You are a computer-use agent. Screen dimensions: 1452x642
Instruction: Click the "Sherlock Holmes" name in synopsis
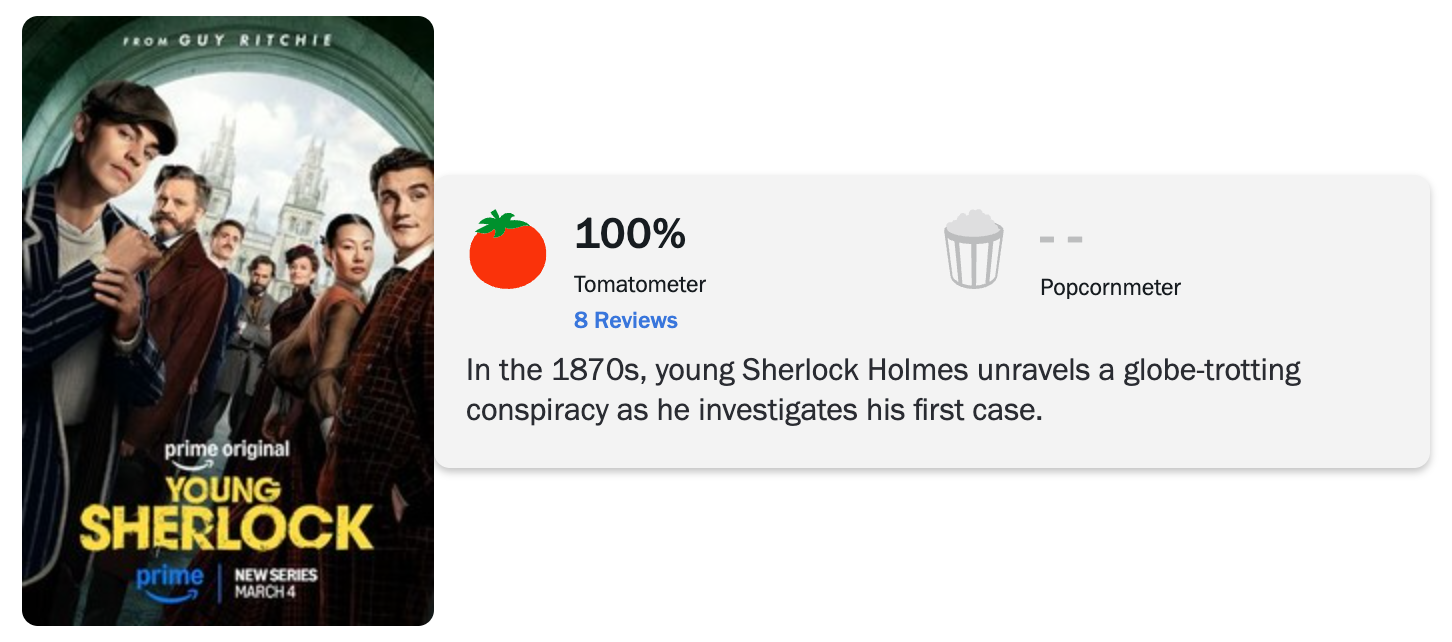tap(855, 370)
